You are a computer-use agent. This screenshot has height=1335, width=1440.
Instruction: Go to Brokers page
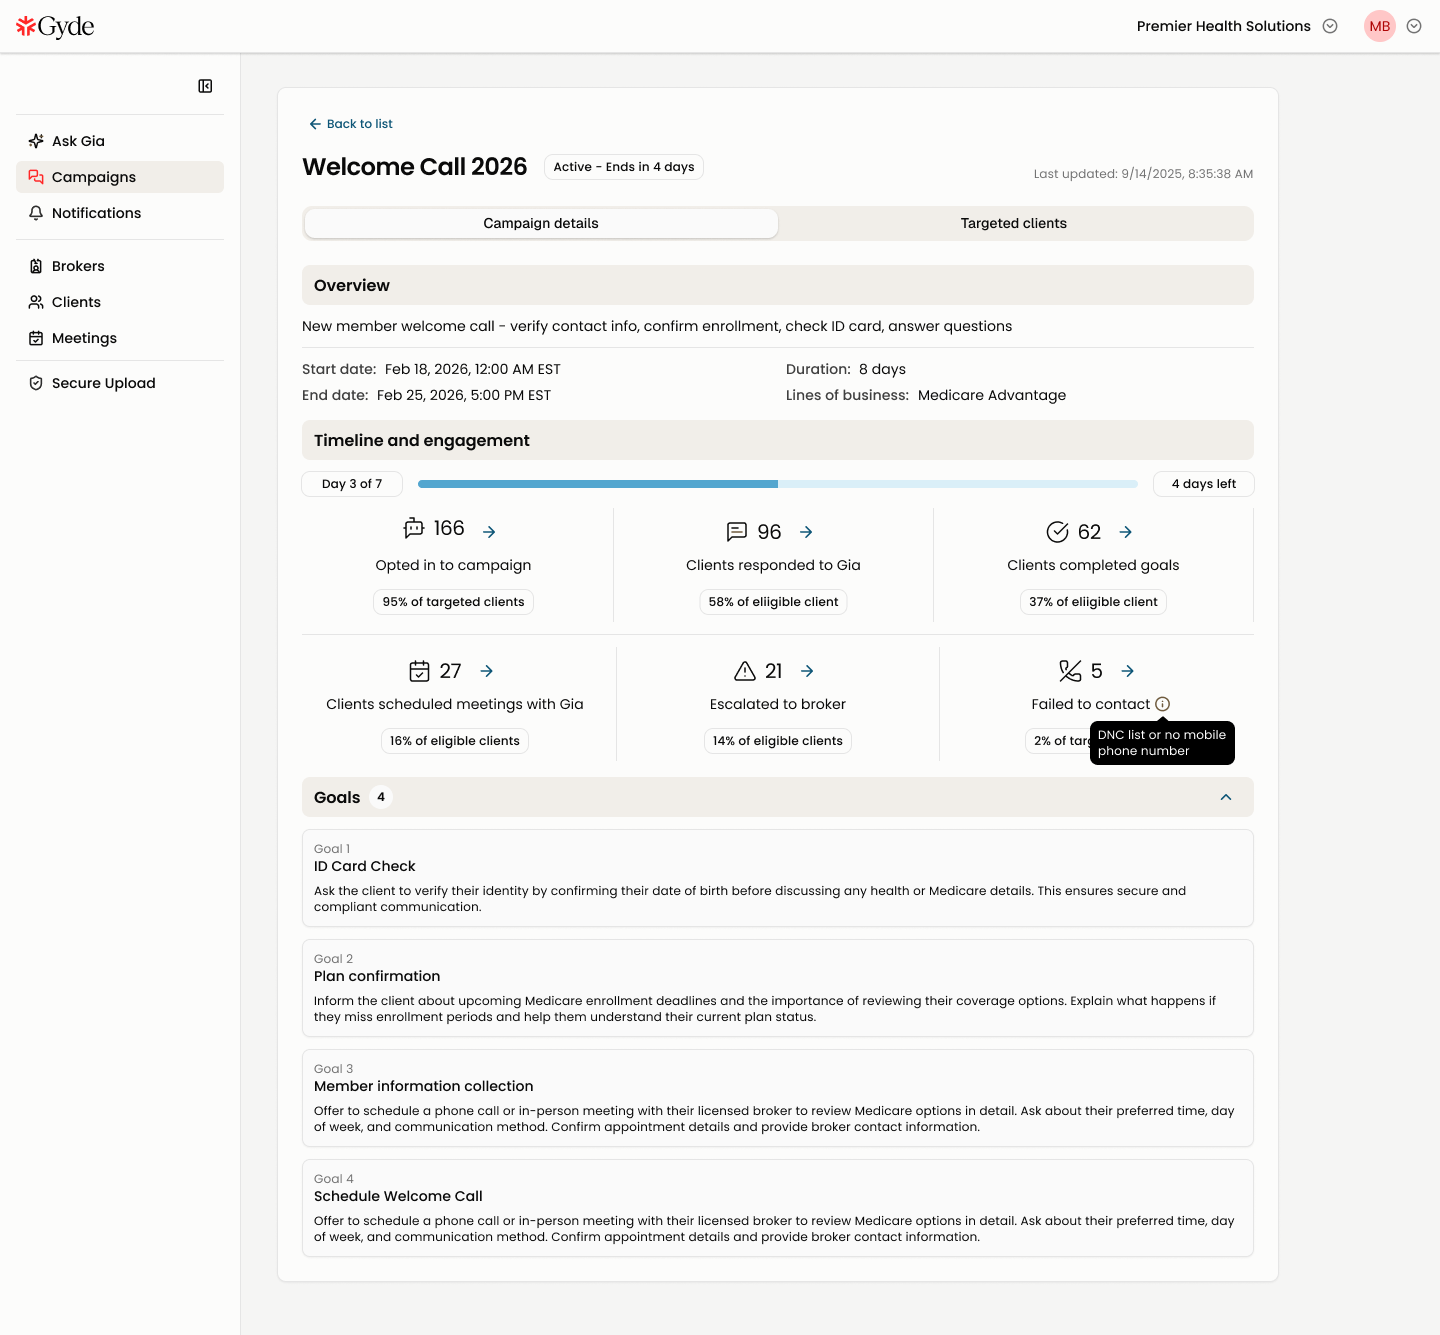point(120,266)
